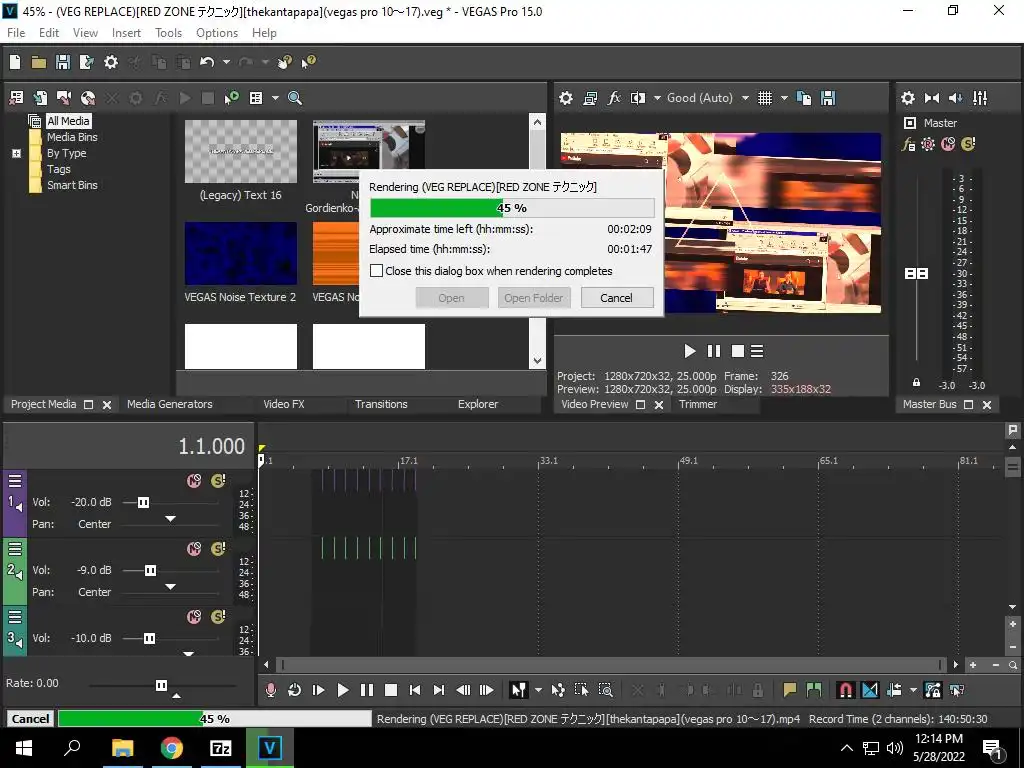Switch to the Media Generators tab
This screenshot has width=1024, height=768.
[x=170, y=404]
